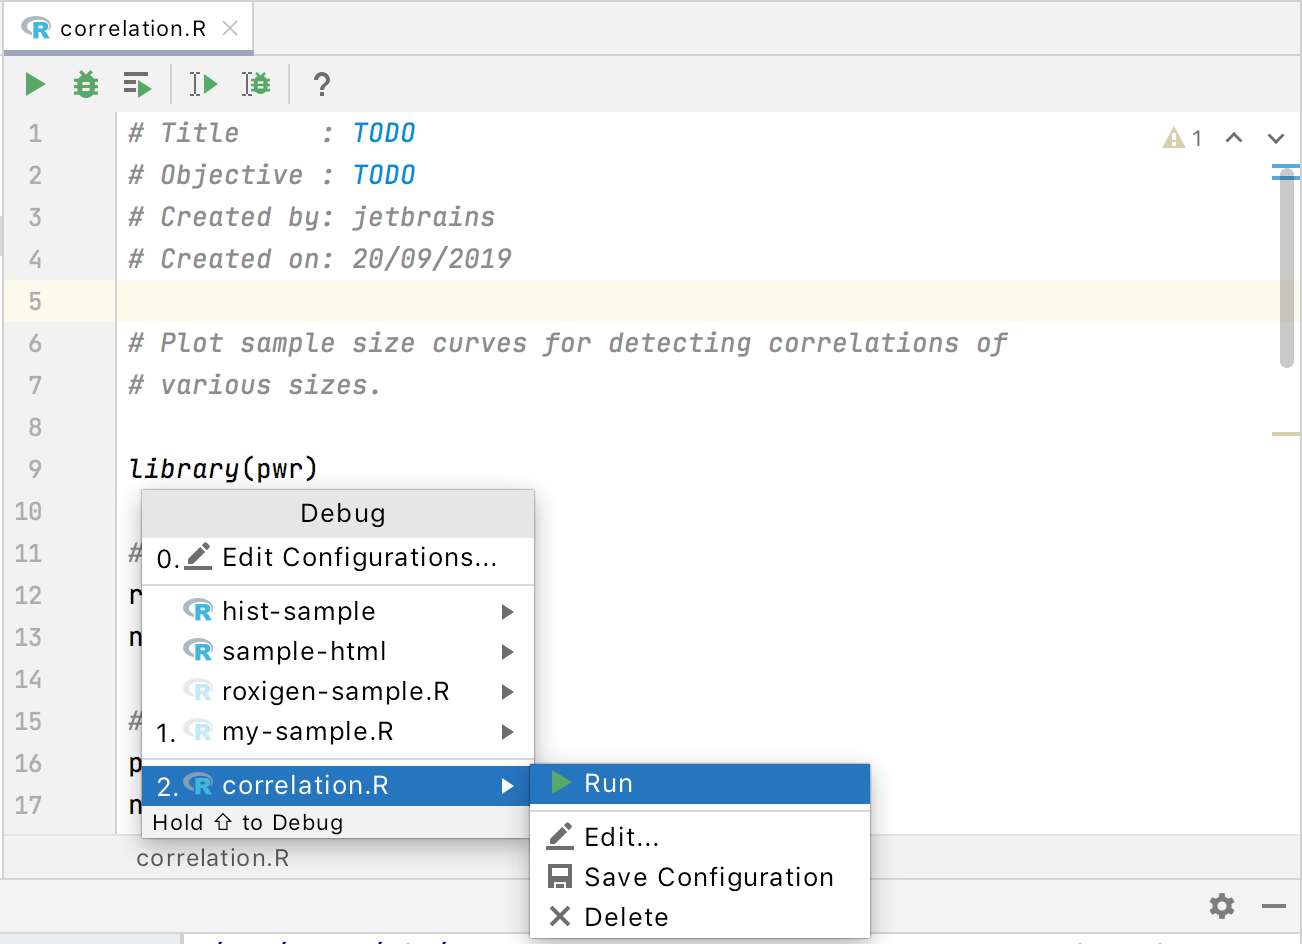Viewport: 1302px width, 944px height.
Task: Open the settings gear in the bottom panel
Action: 1221,906
